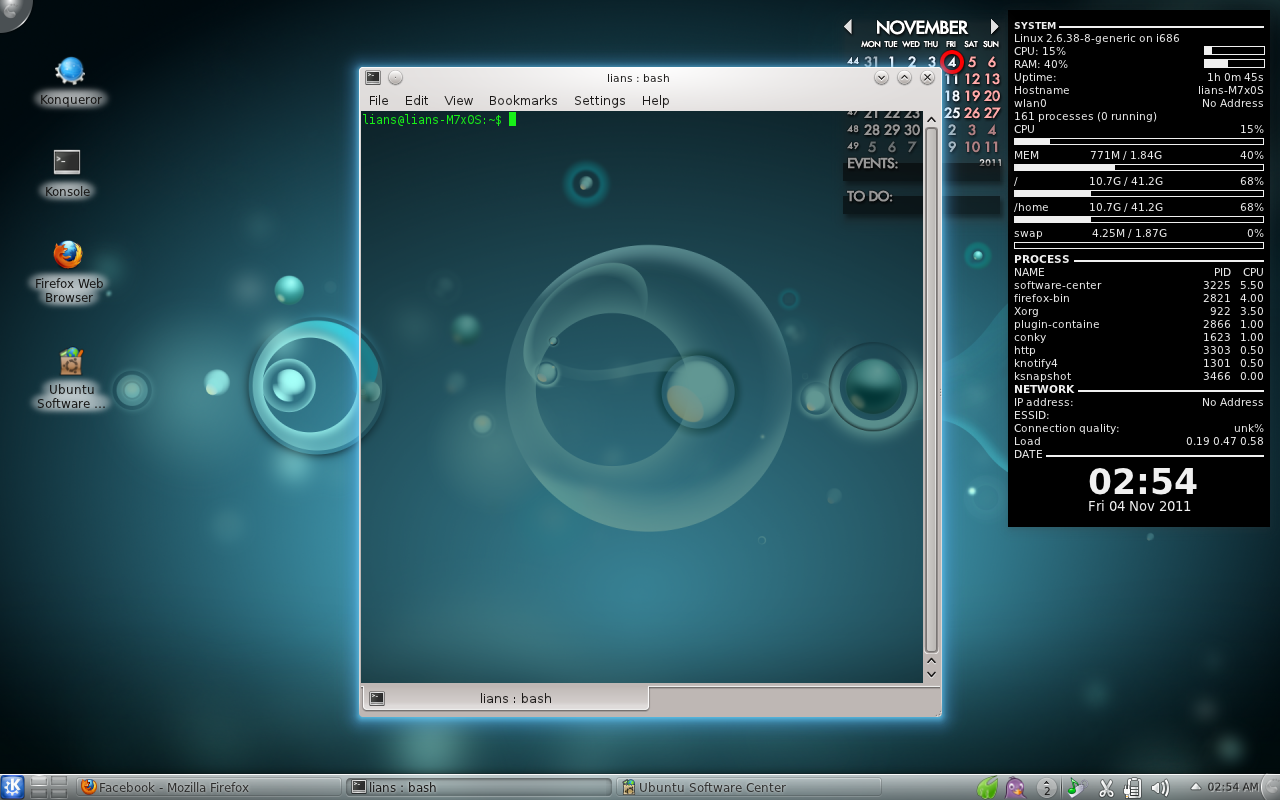Click the TO DO: label in calendar widget
The height and width of the screenshot is (800, 1280).
[x=869, y=196]
